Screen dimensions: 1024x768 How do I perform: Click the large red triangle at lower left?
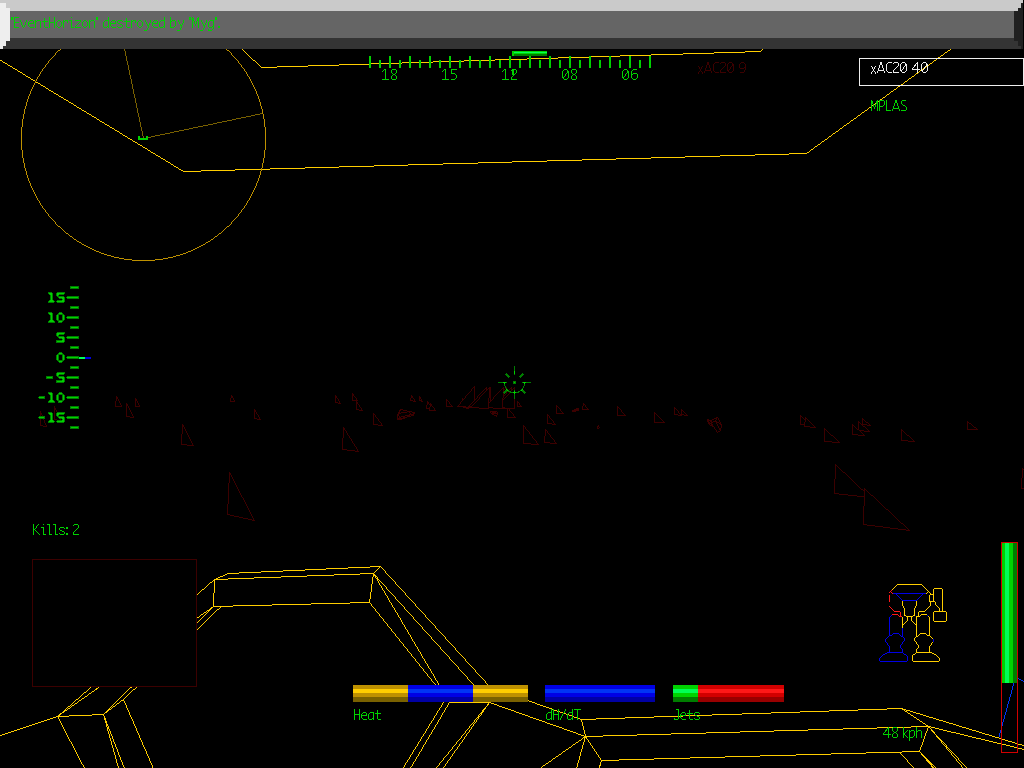237,499
